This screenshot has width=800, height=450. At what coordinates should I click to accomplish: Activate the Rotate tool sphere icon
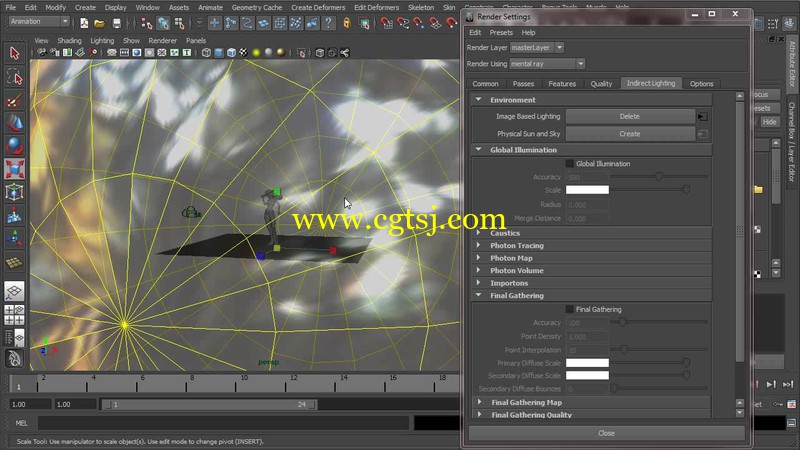point(14,146)
